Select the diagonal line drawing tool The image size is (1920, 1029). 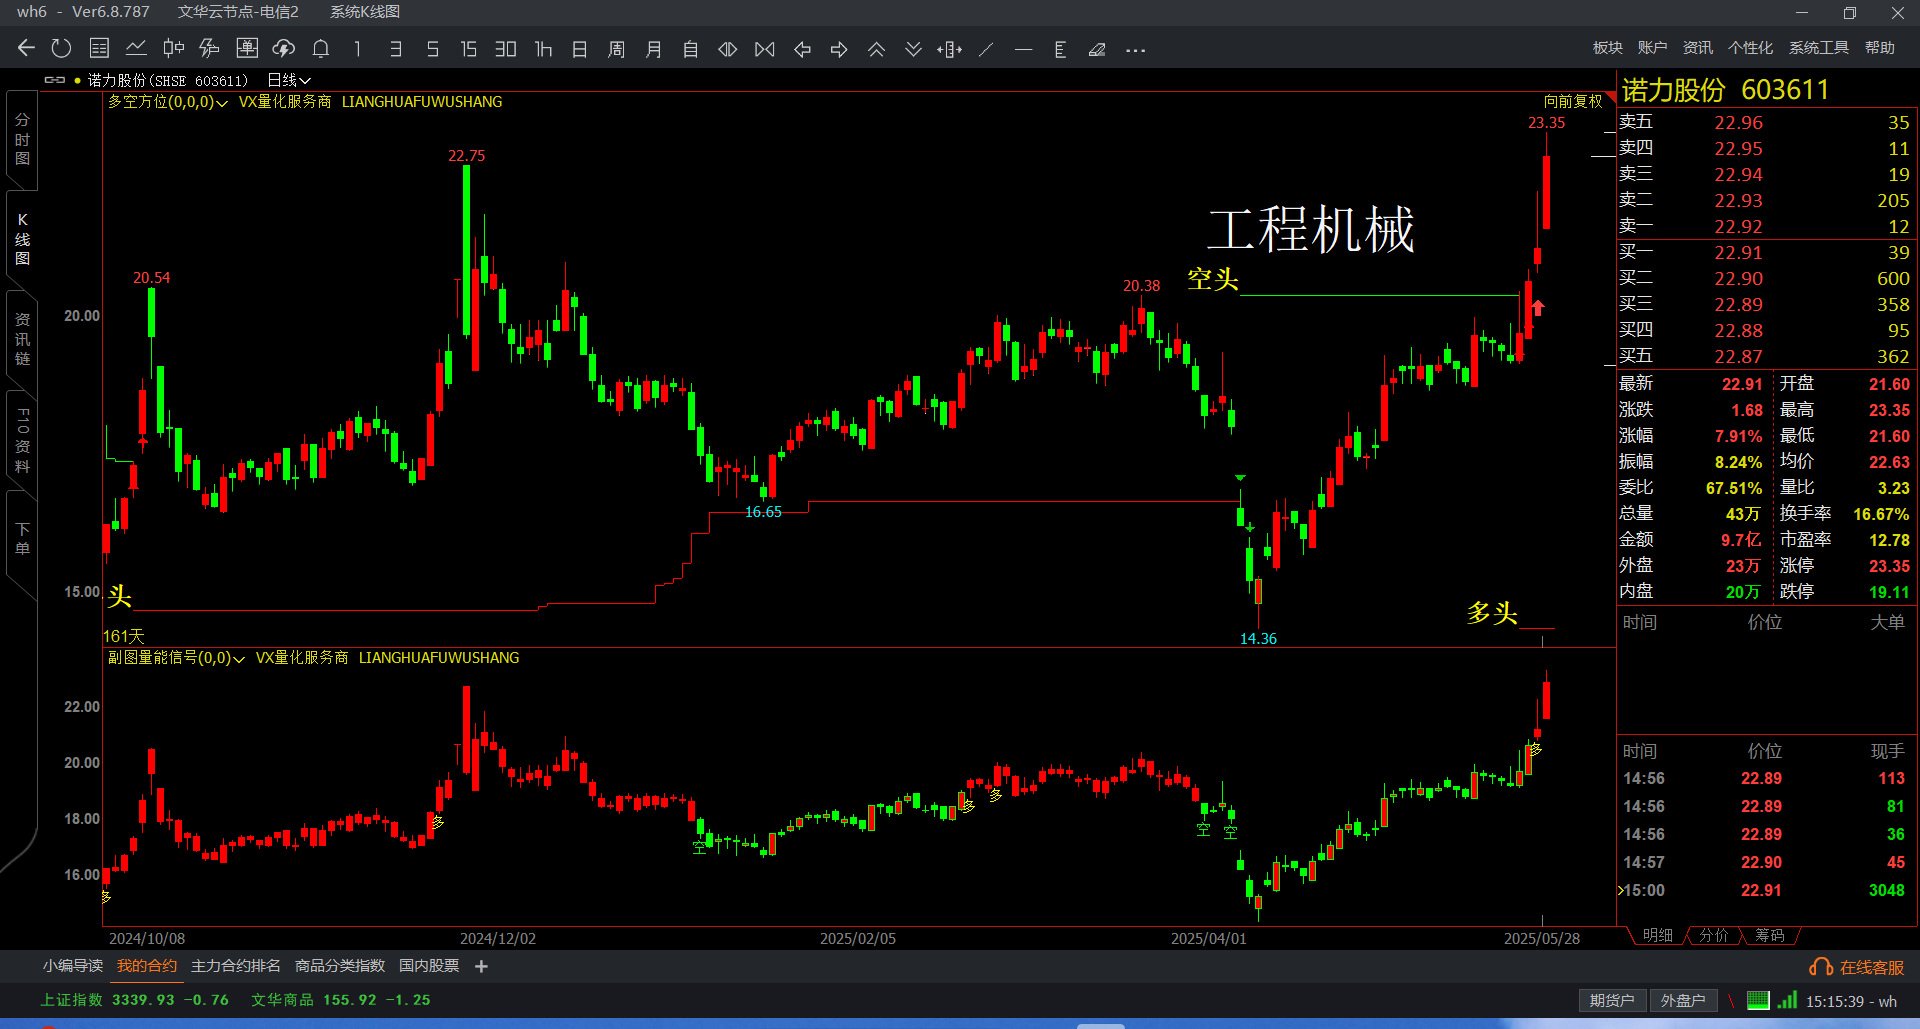(986, 48)
